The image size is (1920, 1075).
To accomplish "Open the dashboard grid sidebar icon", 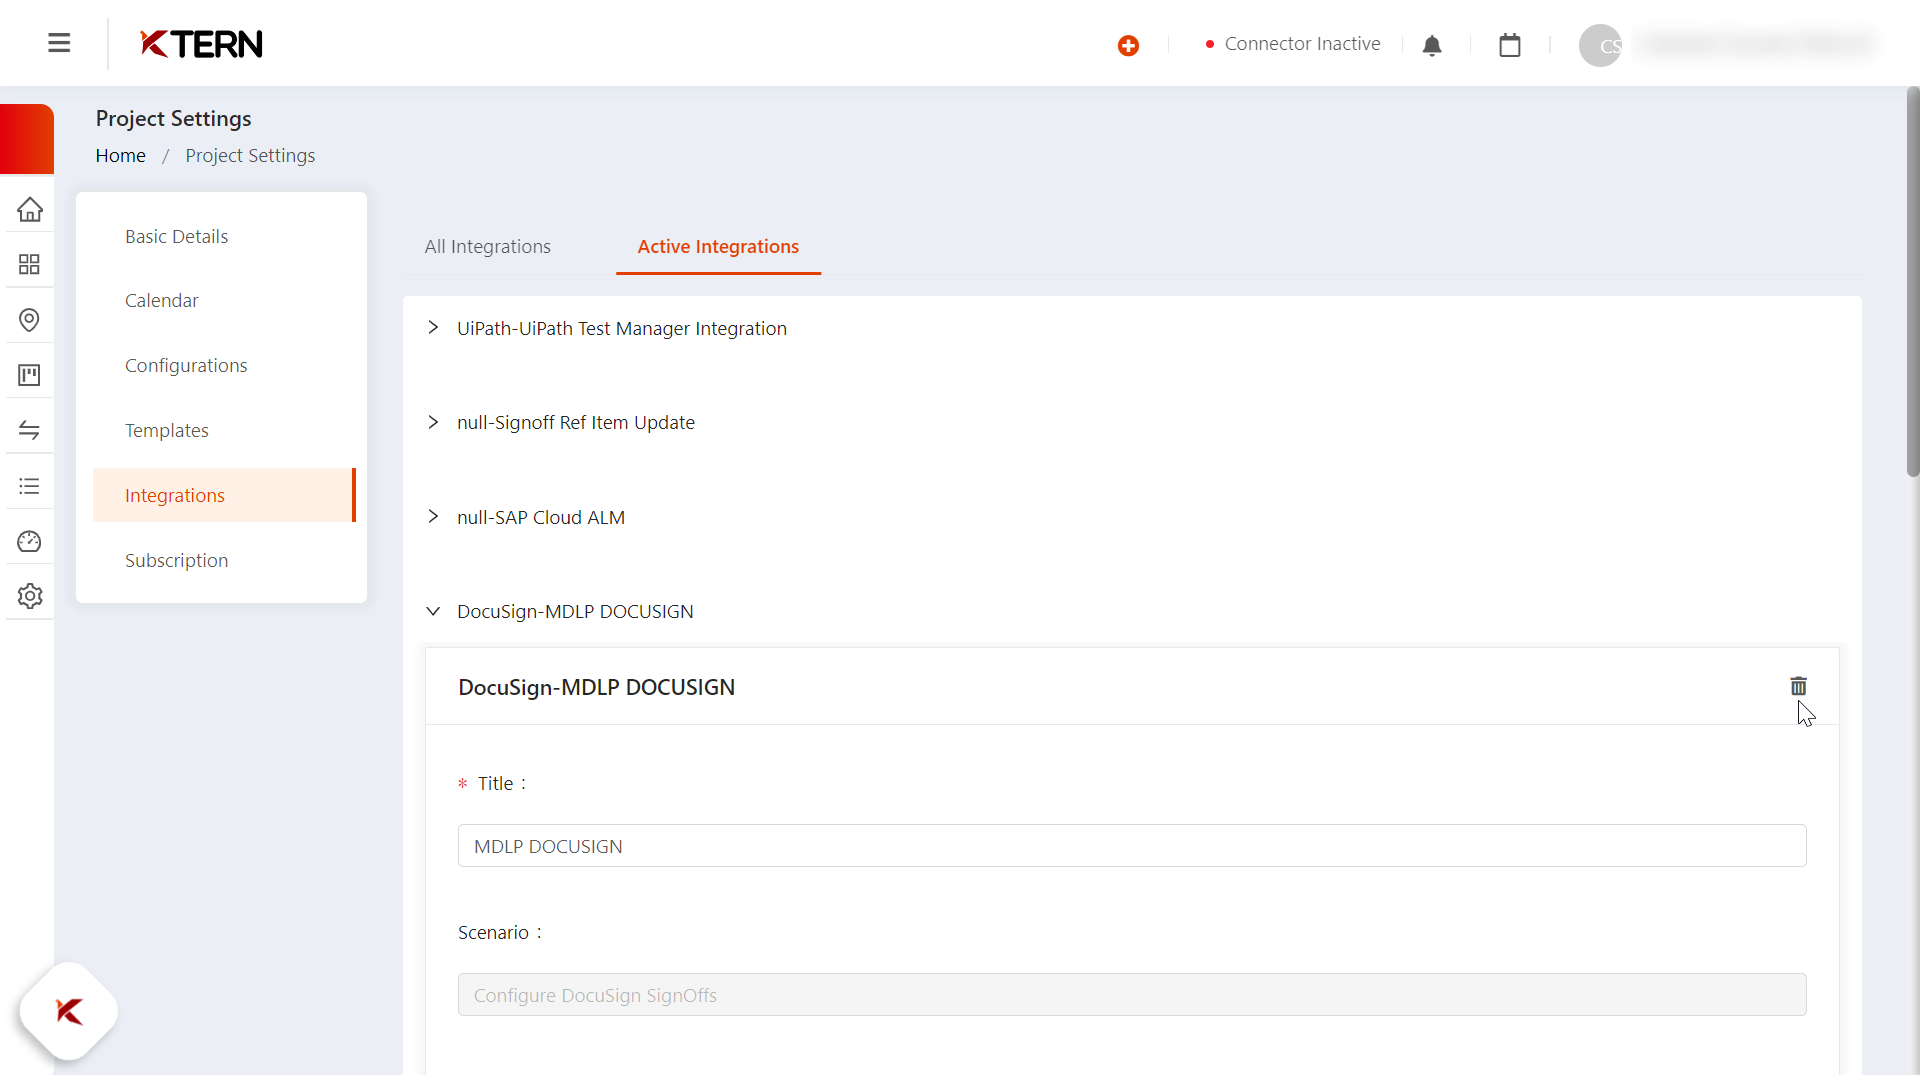I will point(29,264).
